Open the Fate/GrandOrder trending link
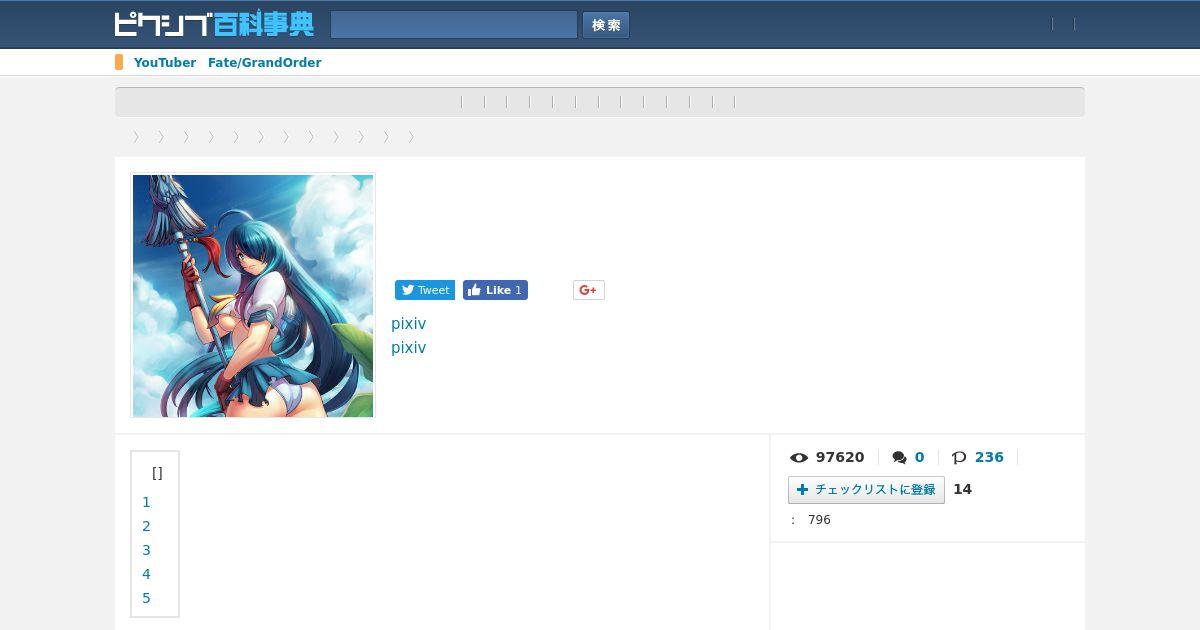This screenshot has height=630, width=1200. click(265, 62)
